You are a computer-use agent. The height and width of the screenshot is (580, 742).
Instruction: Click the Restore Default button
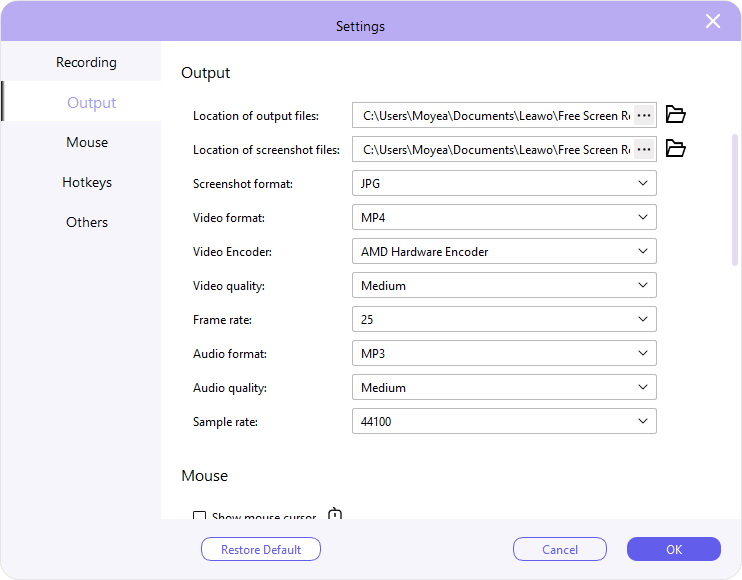coord(261,549)
